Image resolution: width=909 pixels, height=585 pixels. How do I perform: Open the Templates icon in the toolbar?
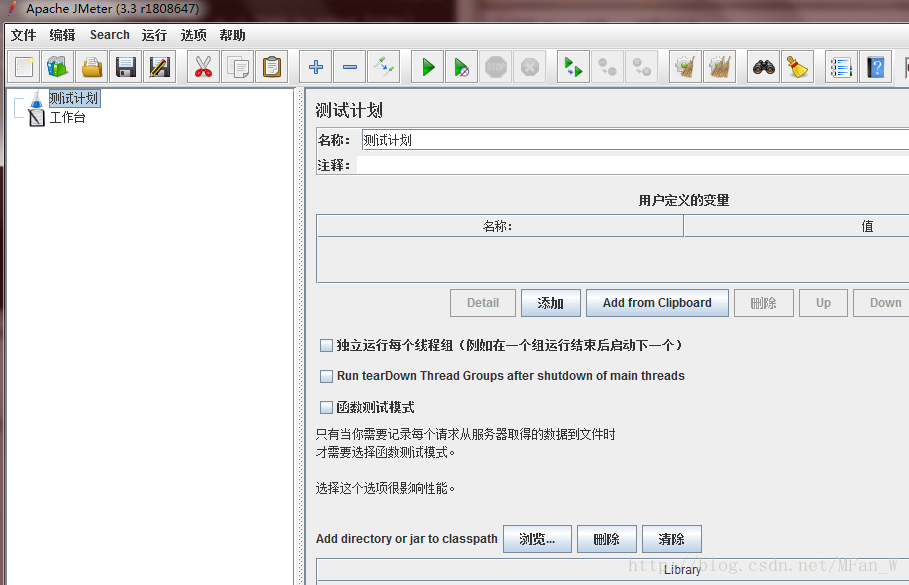(57, 67)
